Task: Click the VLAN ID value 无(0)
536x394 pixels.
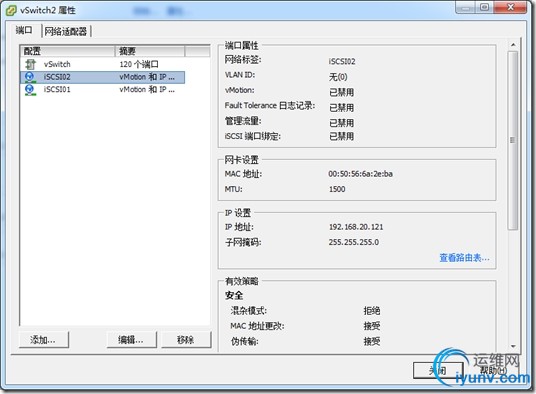Action: coord(338,77)
